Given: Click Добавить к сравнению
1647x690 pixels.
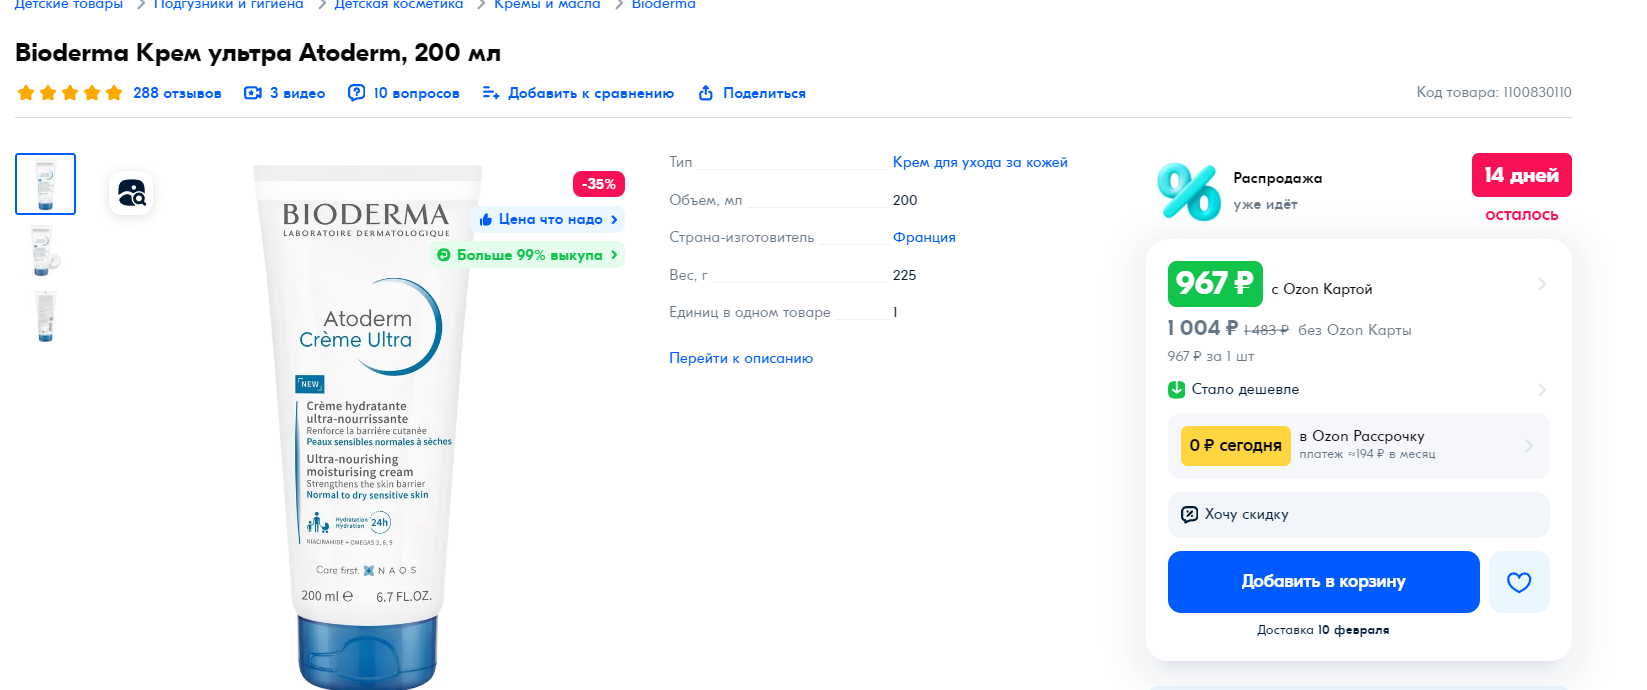Looking at the screenshot, I should coord(591,93).
